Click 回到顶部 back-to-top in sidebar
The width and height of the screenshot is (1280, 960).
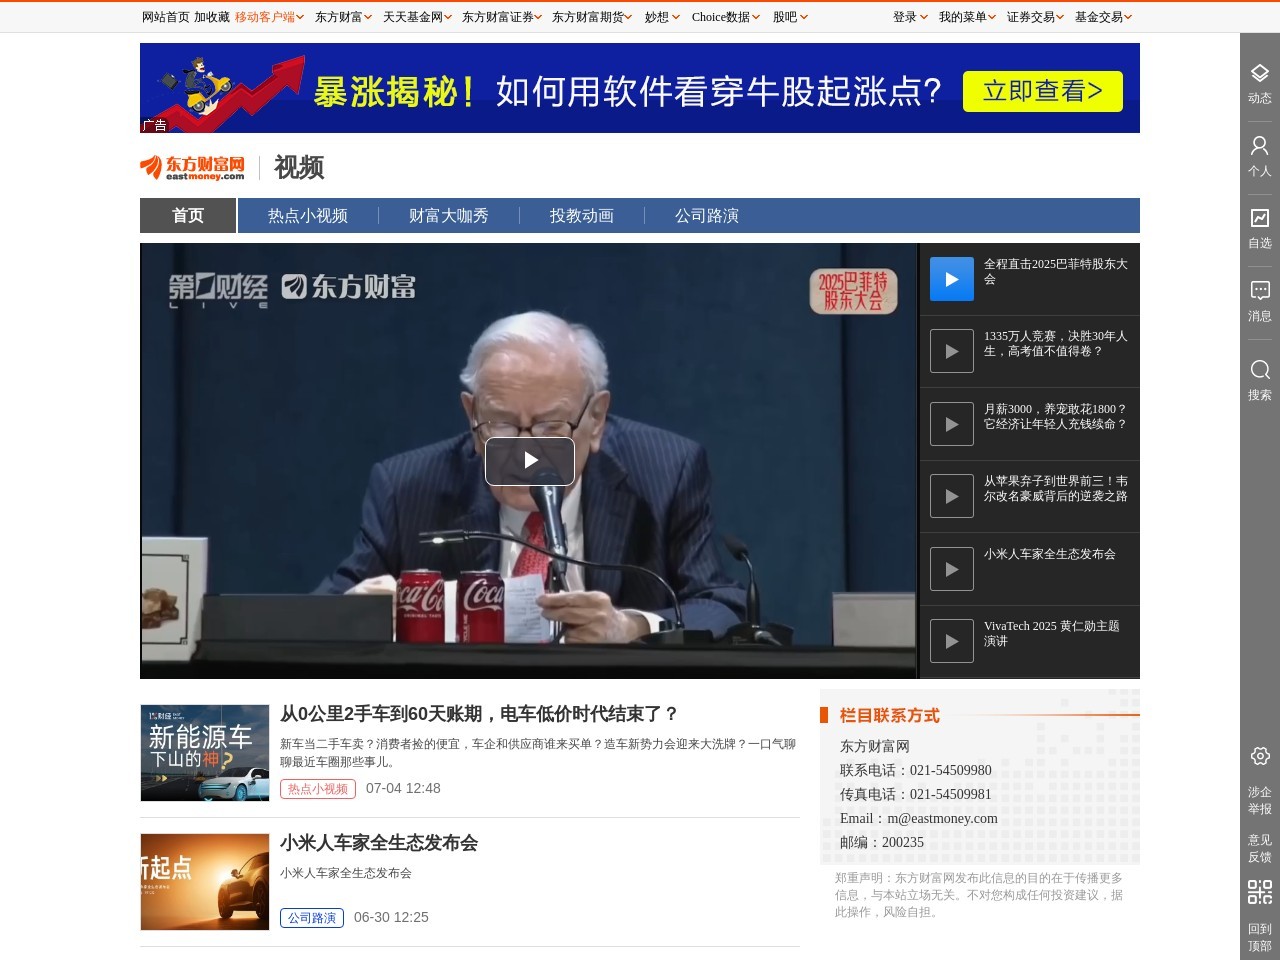[1260, 937]
